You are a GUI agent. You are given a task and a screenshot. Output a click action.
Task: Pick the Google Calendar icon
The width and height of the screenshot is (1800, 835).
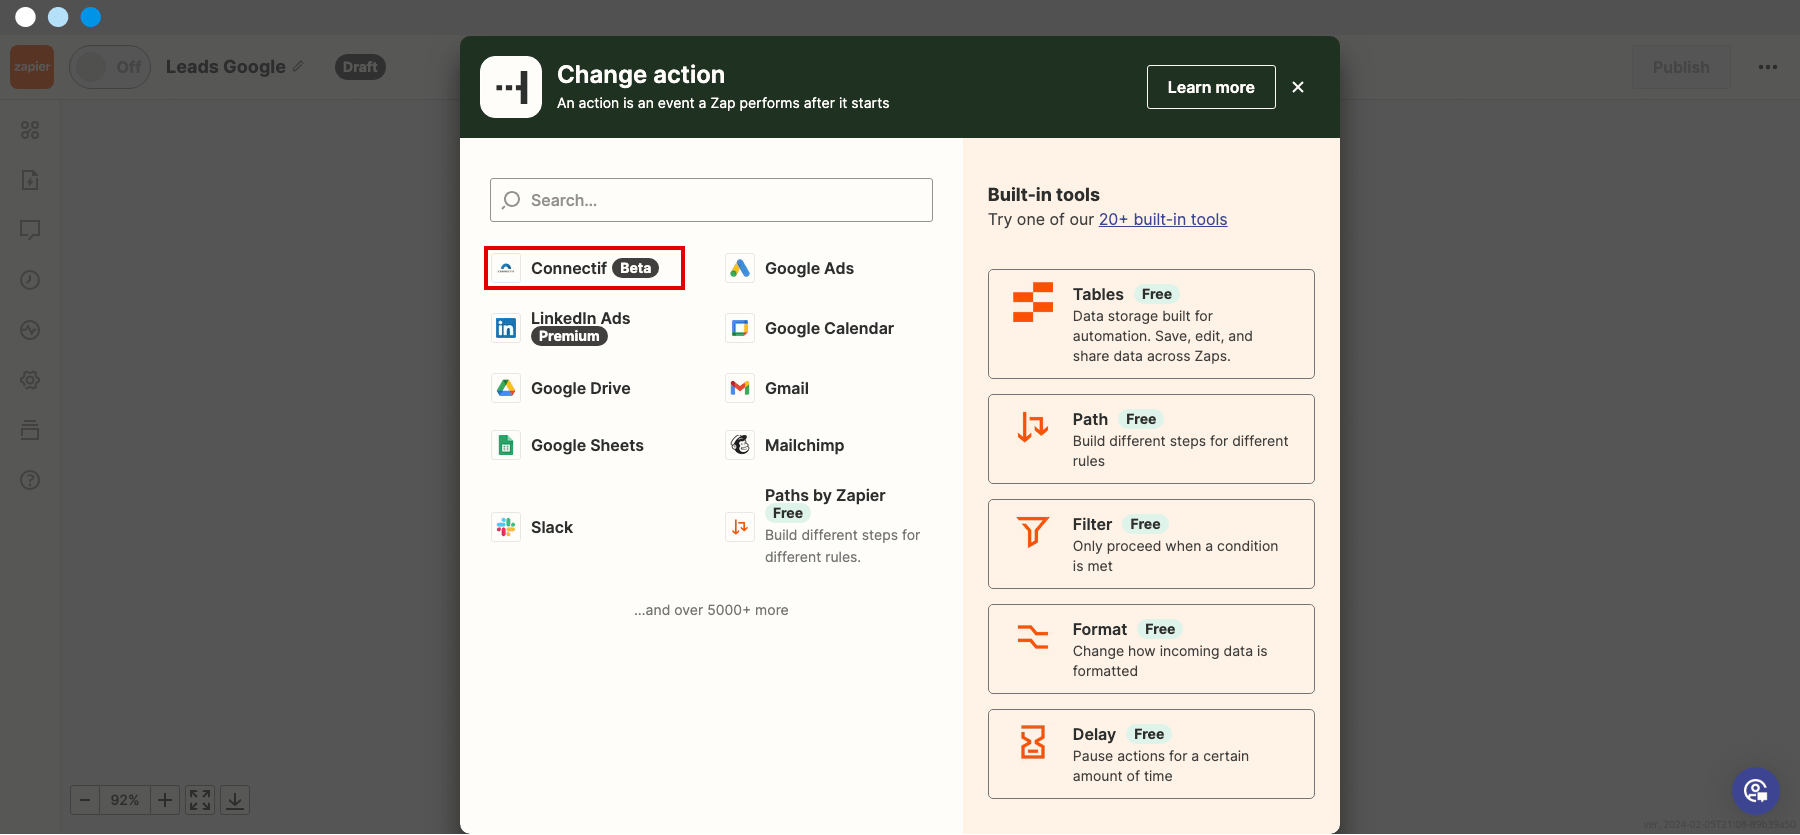(740, 328)
